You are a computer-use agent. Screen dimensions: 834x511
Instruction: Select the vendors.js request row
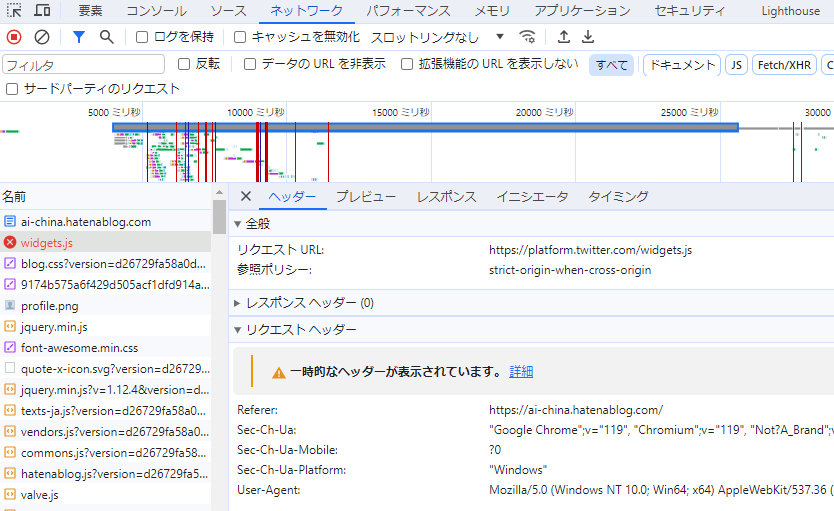tap(106, 431)
